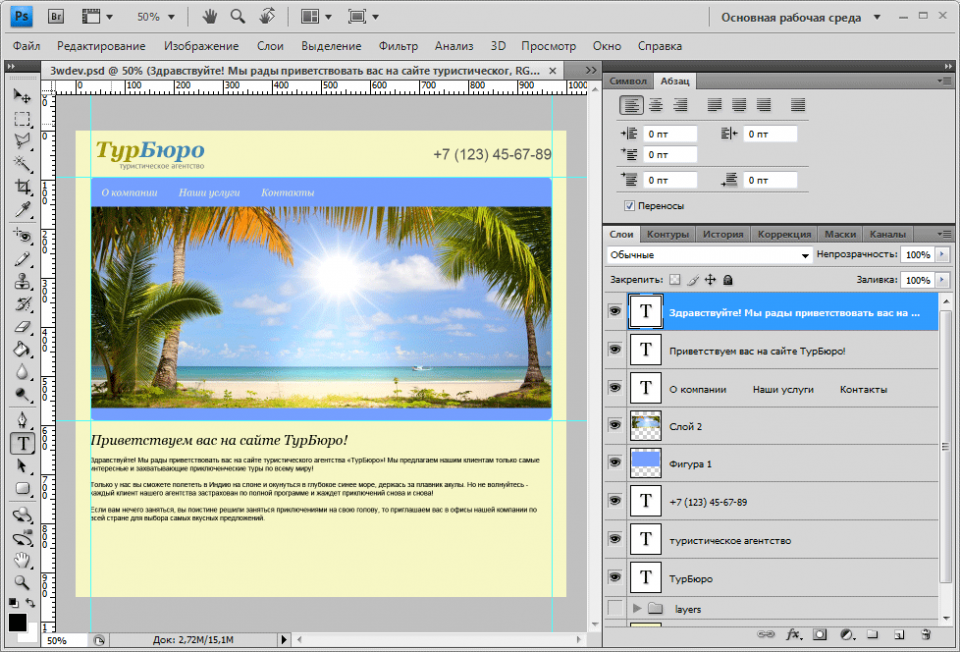The height and width of the screenshot is (652, 960).
Task: Click the black foreground color swatch
Action: click(x=18, y=623)
